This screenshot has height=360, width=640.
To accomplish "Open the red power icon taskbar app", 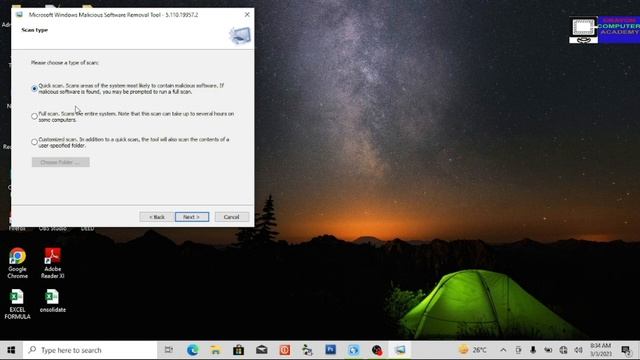I will 285,350.
